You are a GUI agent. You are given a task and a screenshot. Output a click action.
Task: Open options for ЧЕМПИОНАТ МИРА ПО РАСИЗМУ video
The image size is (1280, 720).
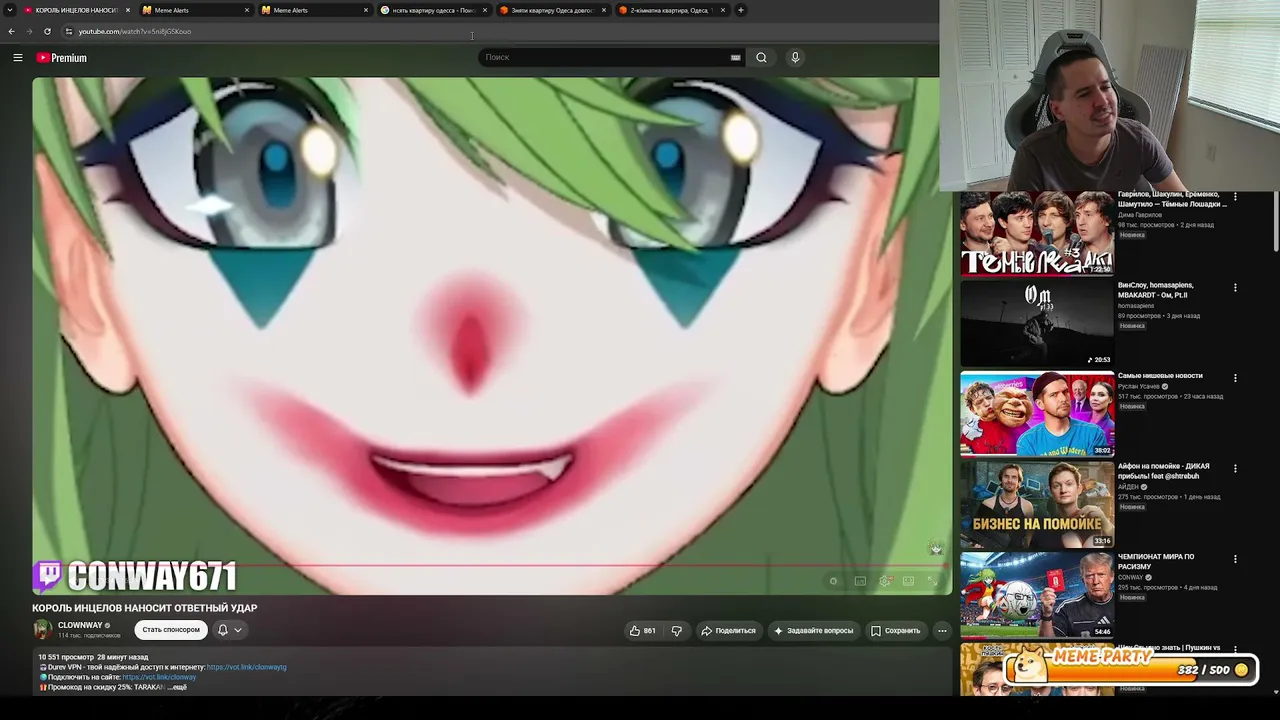(1235, 559)
